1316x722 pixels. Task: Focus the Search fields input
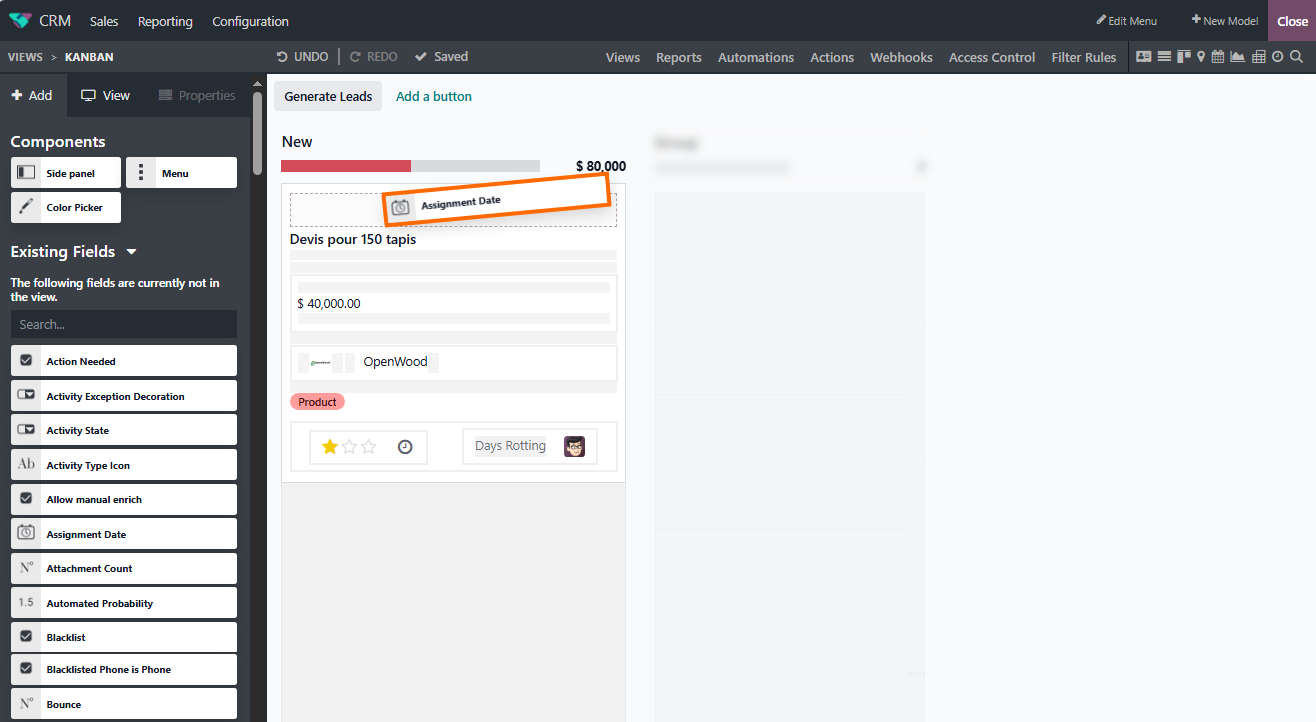(x=124, y=324)
